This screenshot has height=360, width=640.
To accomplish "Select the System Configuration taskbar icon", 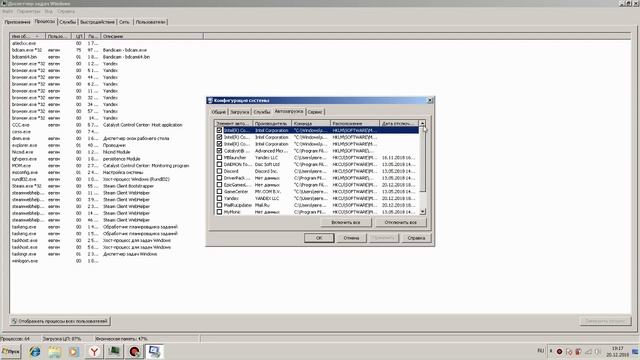I will pos(155,351).
